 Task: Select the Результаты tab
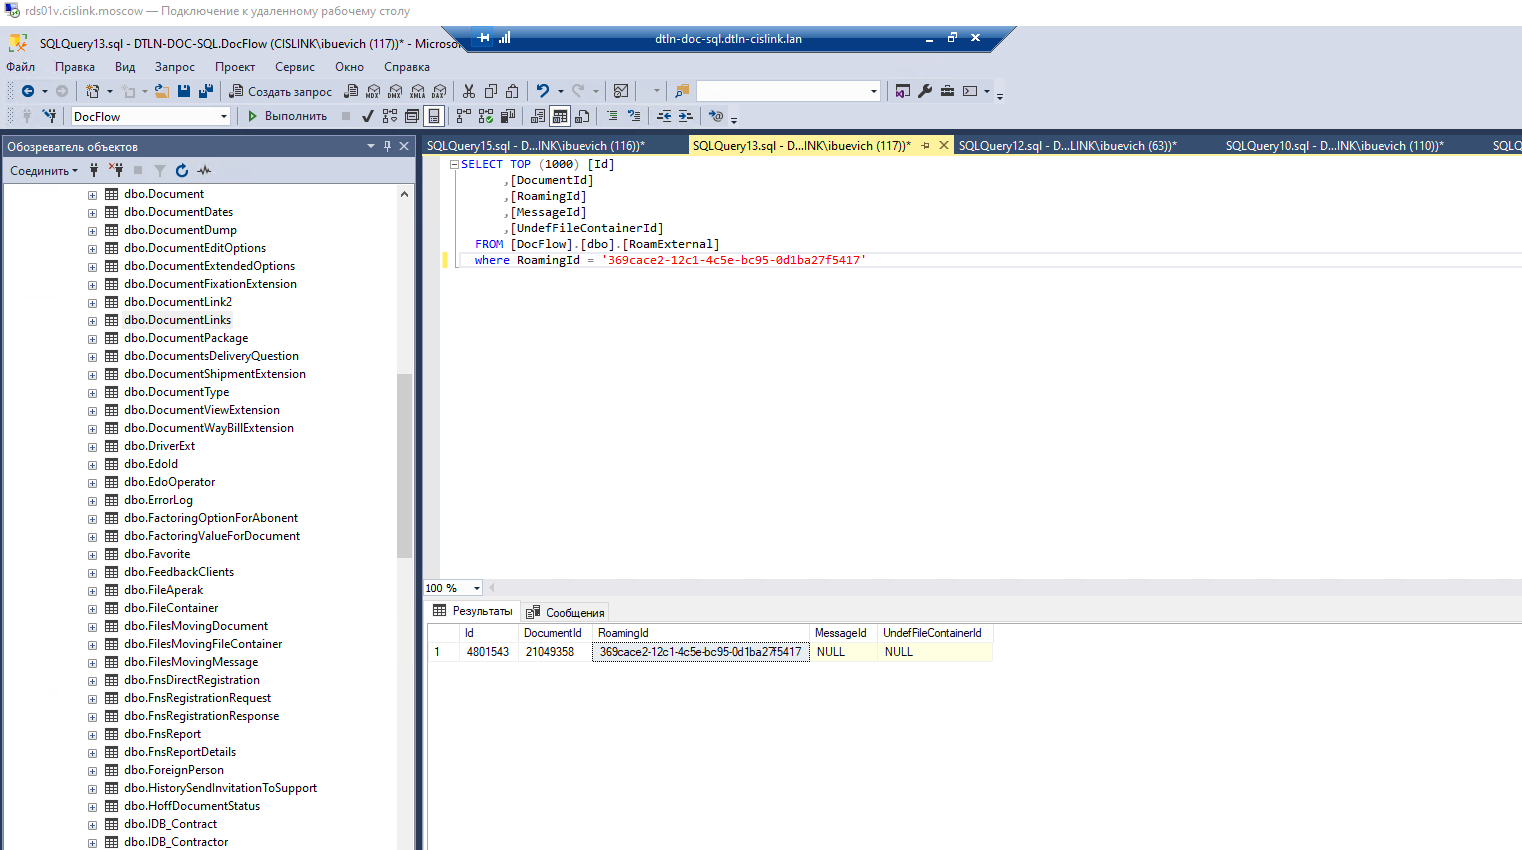click(x=473, y=611)
